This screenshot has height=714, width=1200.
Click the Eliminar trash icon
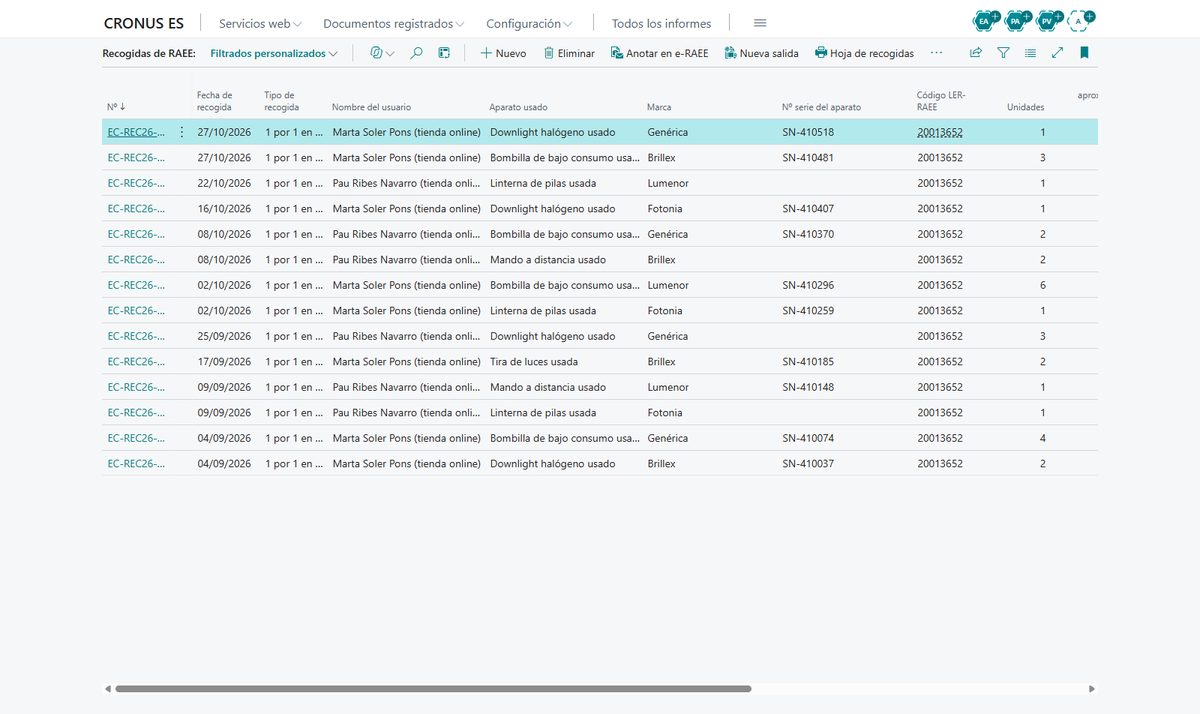coord(549,53)
